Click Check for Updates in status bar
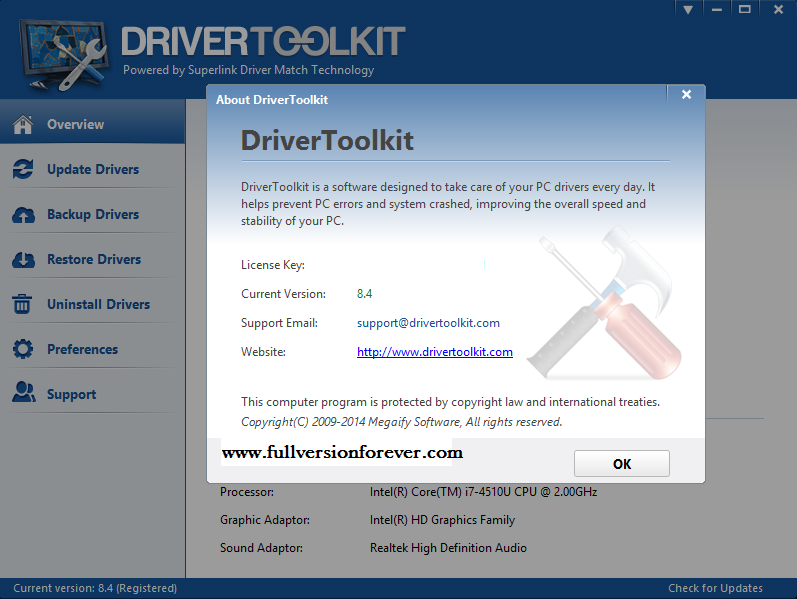 pos(715,588)
